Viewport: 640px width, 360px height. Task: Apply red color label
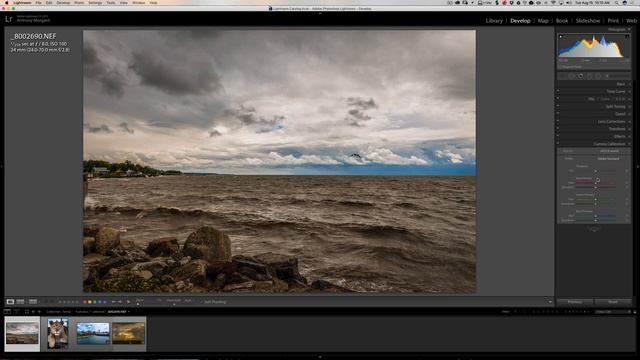[85, 302]
